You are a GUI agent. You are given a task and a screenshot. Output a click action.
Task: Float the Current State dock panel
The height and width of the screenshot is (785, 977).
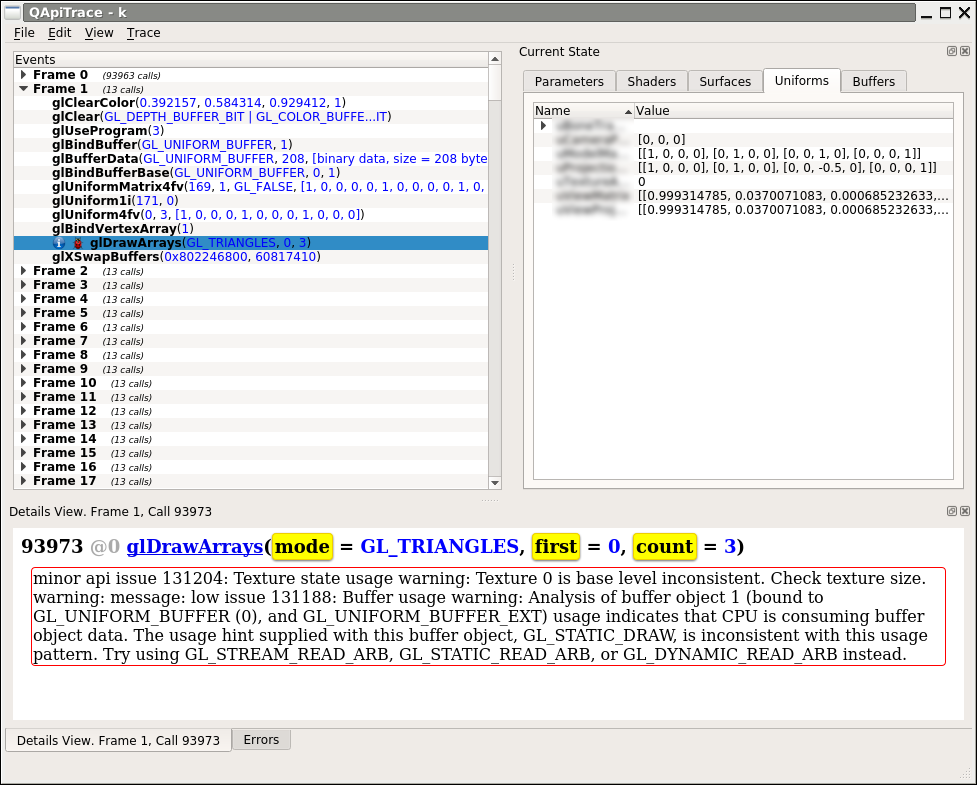point(951,52)
